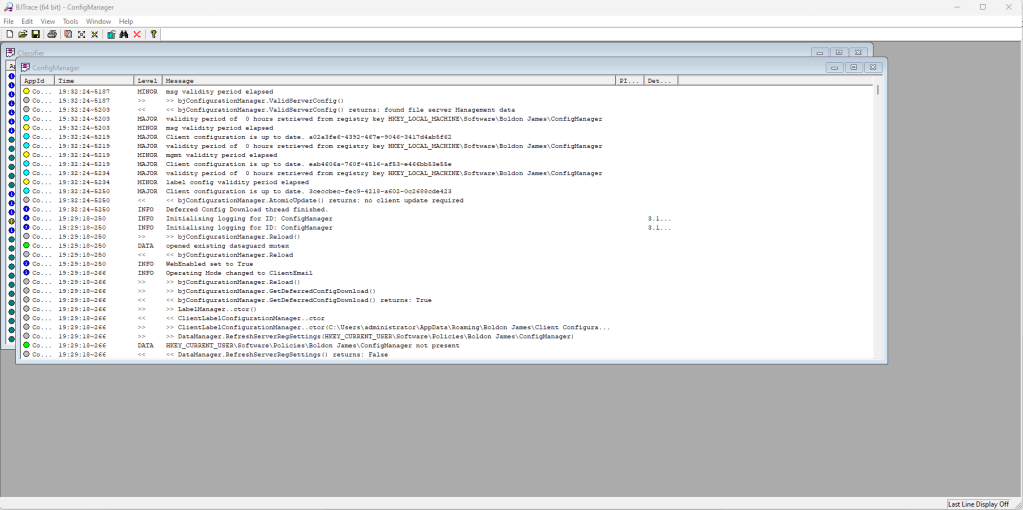Click the teal padlock toolbar icon
This screenshot has height=510, width=1023.
tap(111, 34)
